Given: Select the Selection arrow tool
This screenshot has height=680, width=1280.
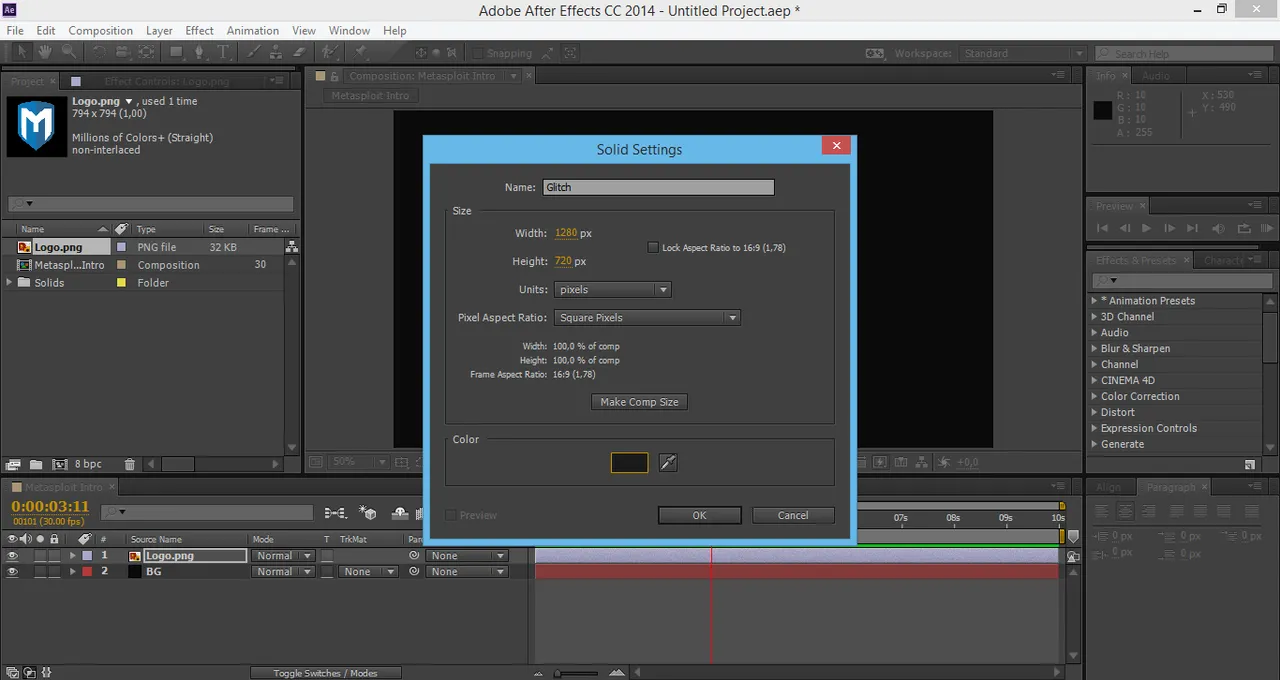Looking at the screenshot, I should [22, 52].
